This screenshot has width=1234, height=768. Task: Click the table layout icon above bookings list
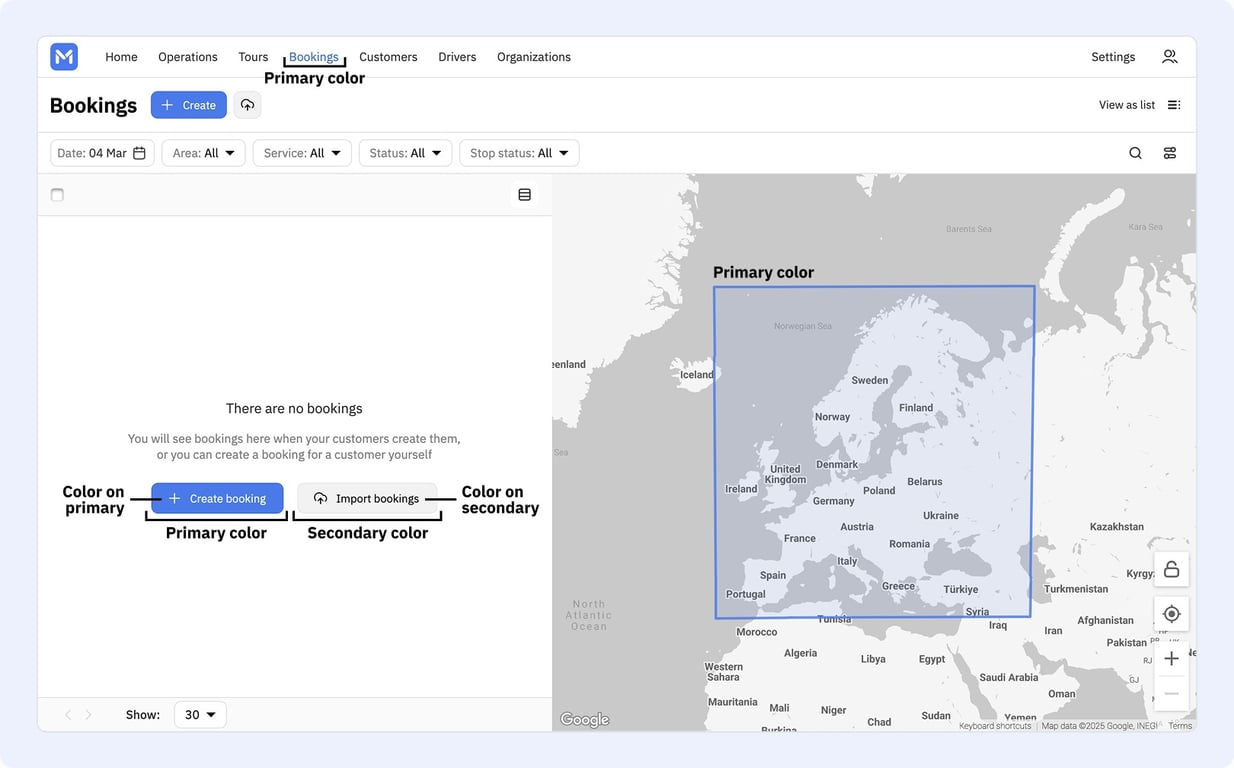pos(524,195)
